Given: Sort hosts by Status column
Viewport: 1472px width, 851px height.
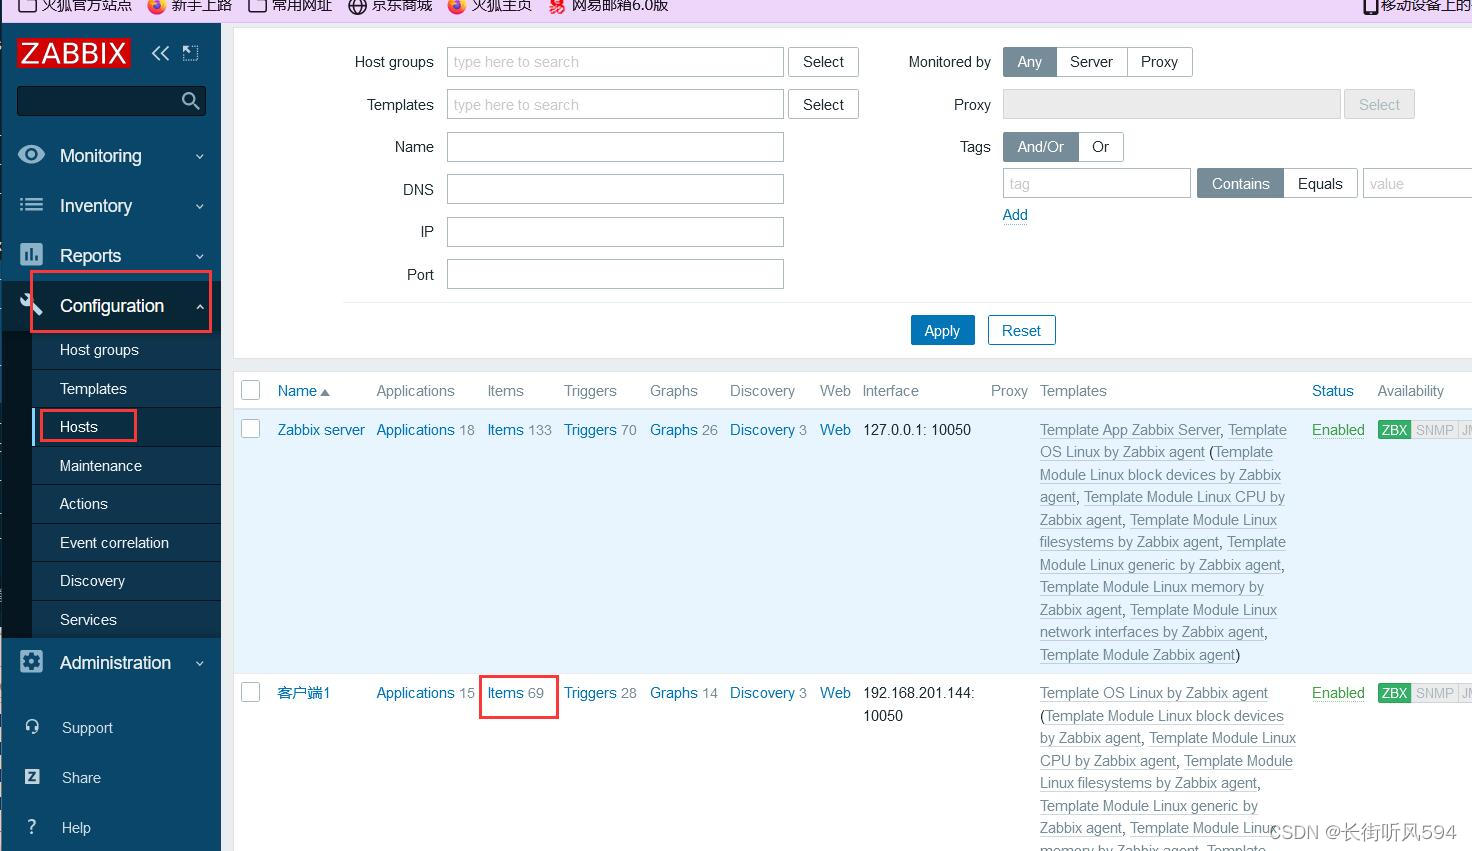Looking at the screenshot, I should pyautogui.click(x=1332, y=391).
